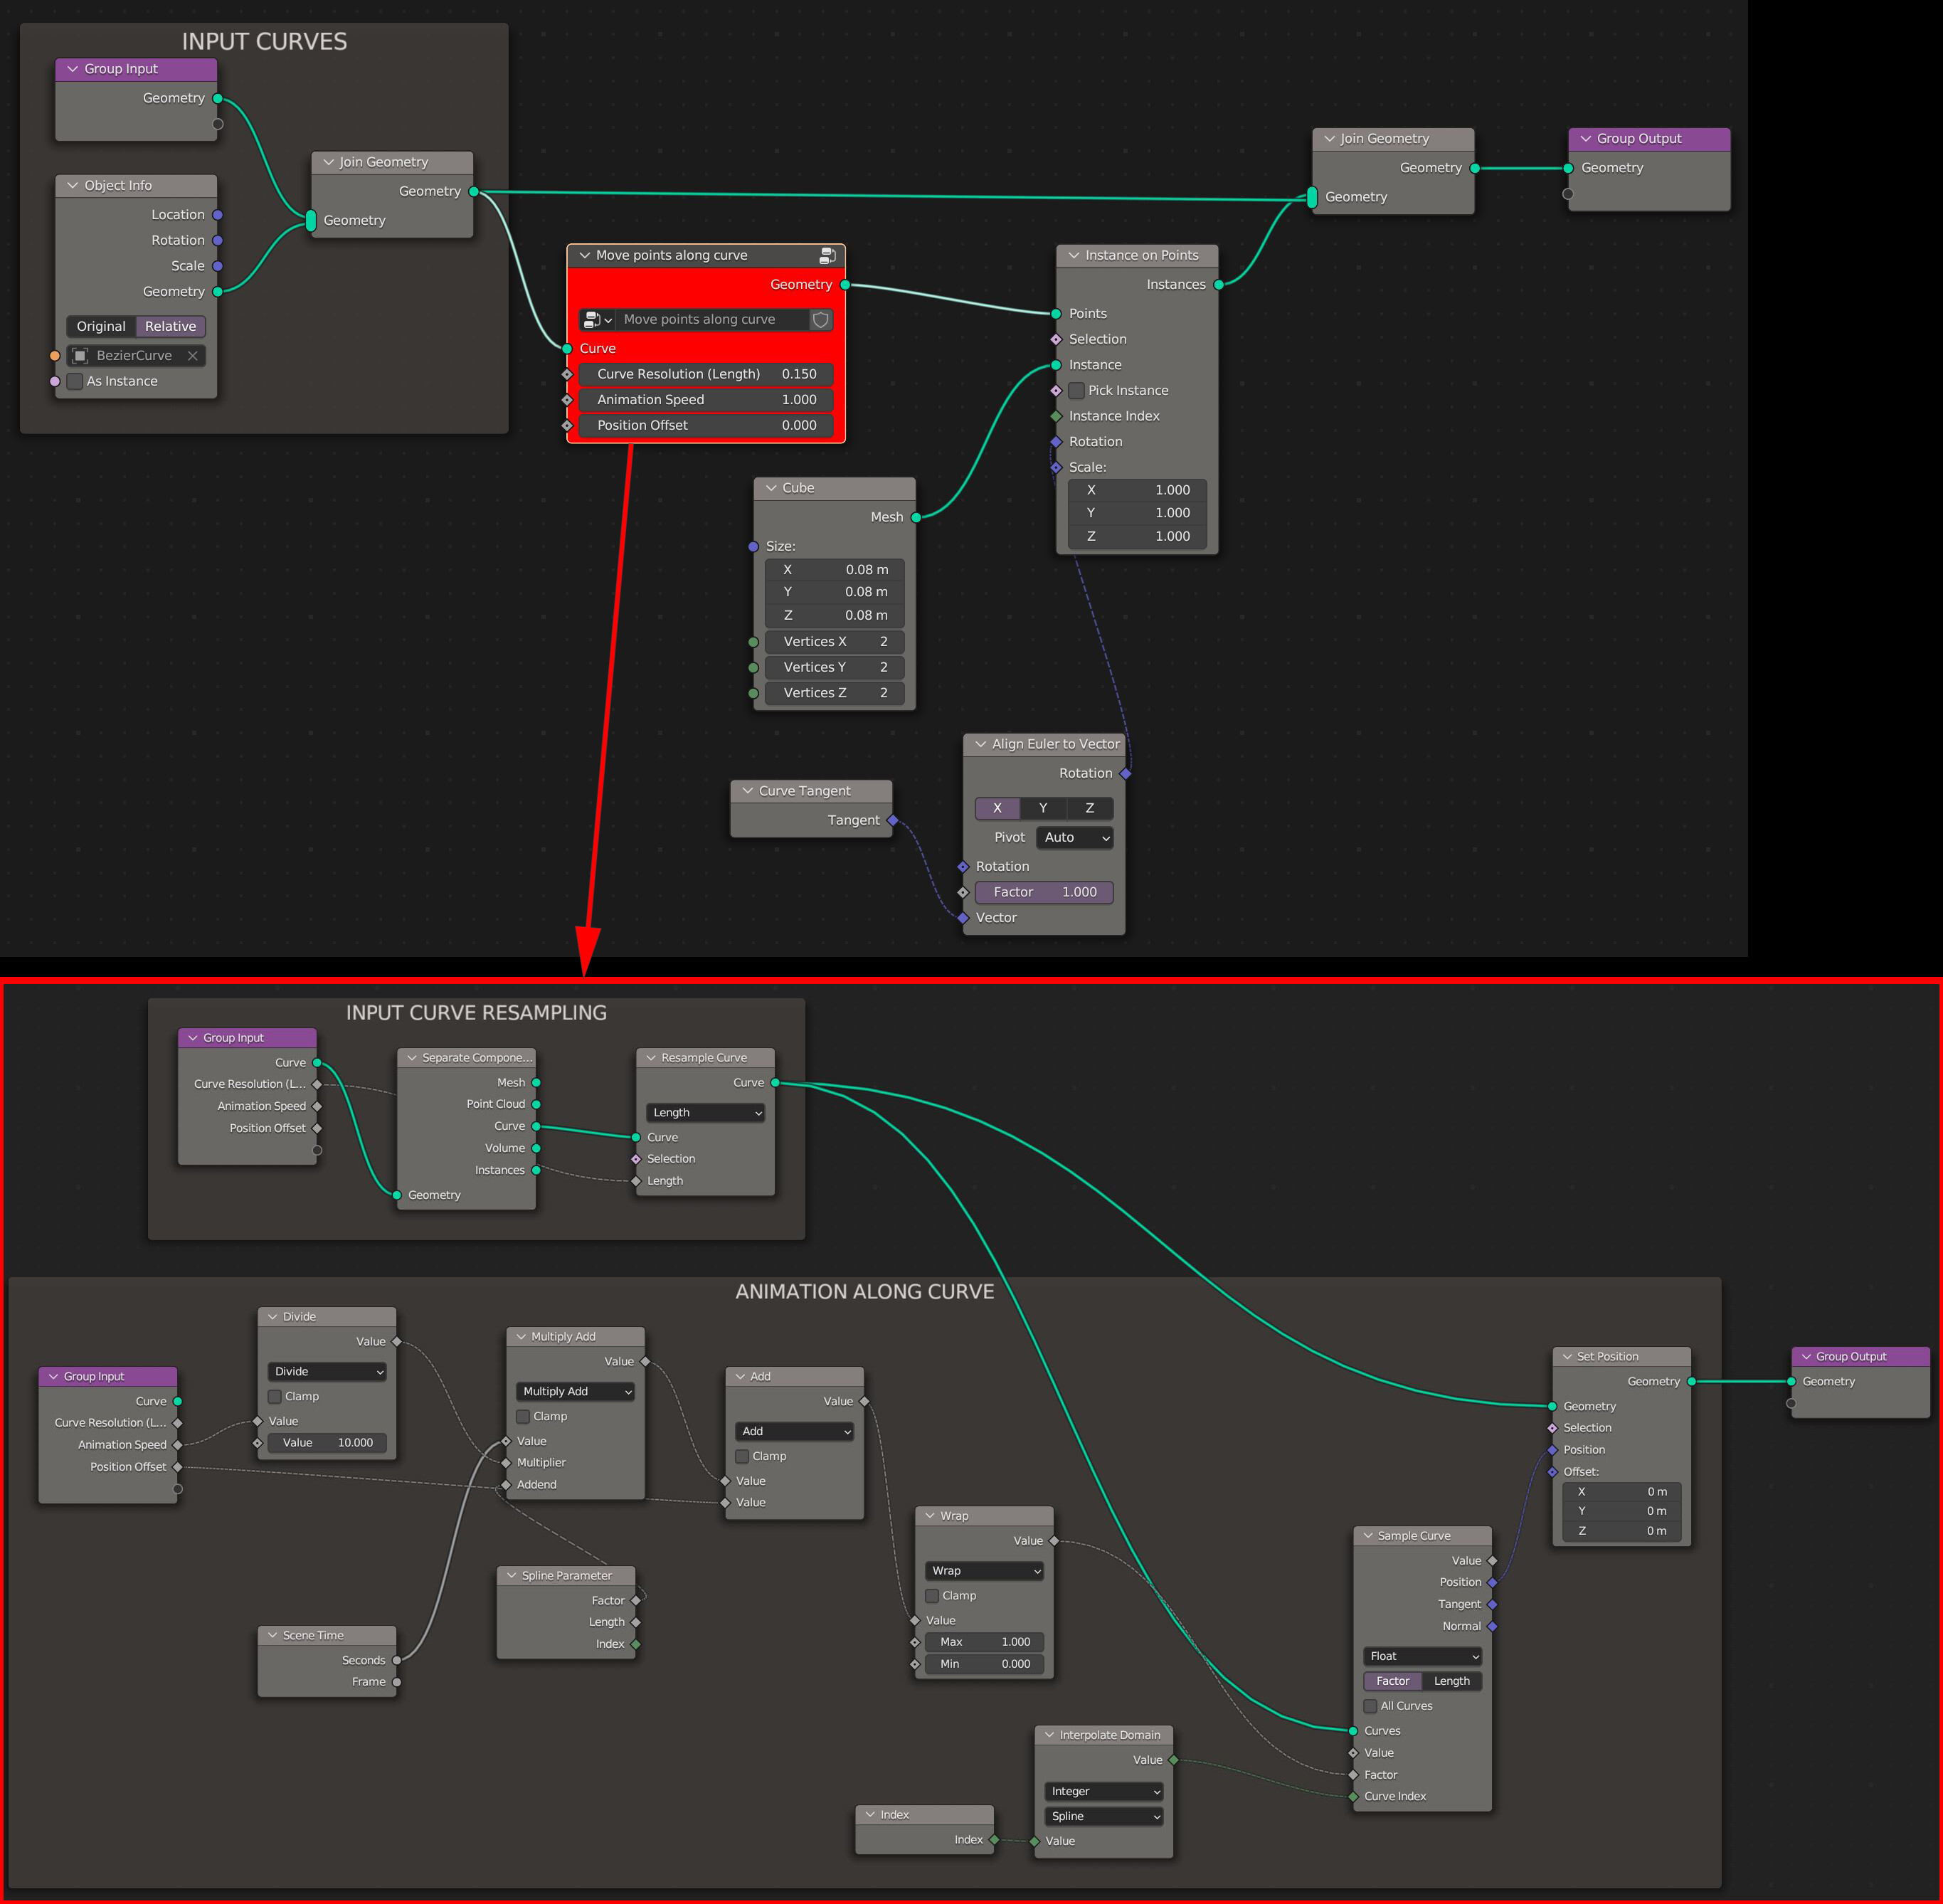Open Resample Curve's Length mode dropdown
The image size is (1943, 1904).
point(705,1113)
